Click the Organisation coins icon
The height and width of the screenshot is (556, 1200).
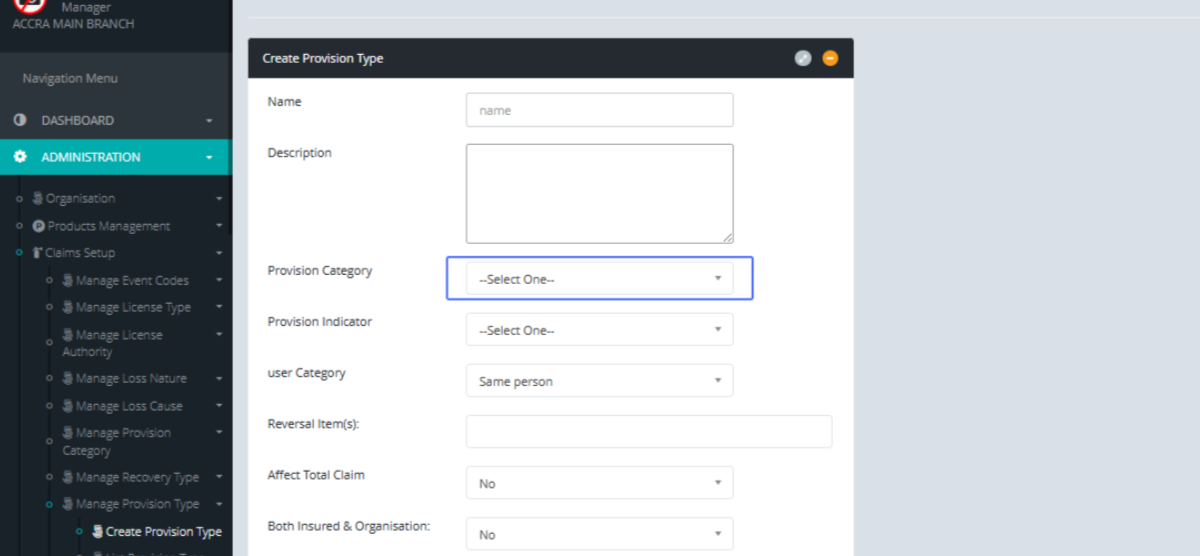(x=38, y=199)
